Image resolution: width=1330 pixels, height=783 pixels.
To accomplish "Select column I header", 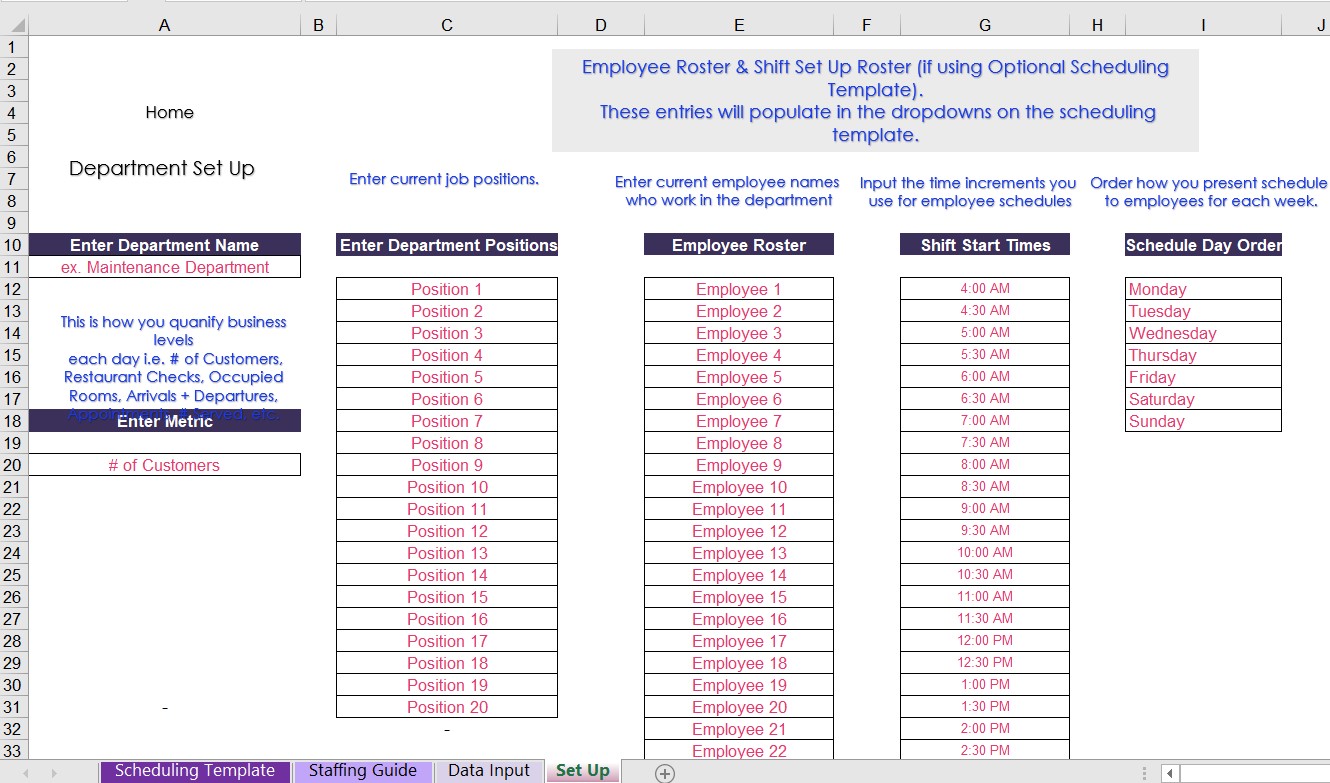I will [1203, 26].
